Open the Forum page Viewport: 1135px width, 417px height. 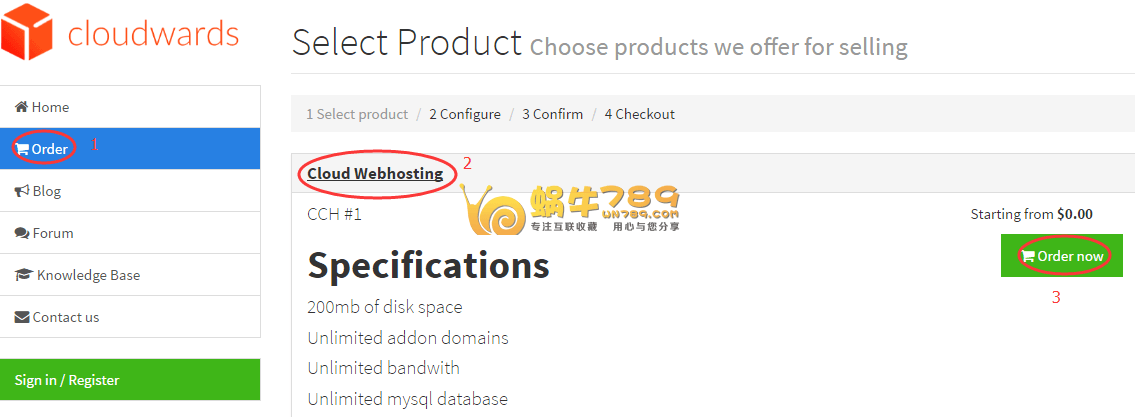130,233
